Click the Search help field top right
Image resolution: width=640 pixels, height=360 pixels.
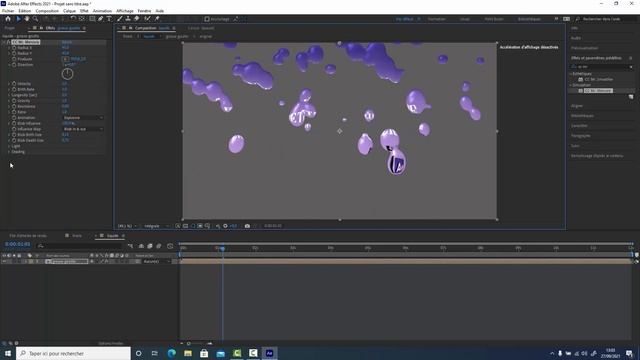pyautogui.click(x=605, y=19)
